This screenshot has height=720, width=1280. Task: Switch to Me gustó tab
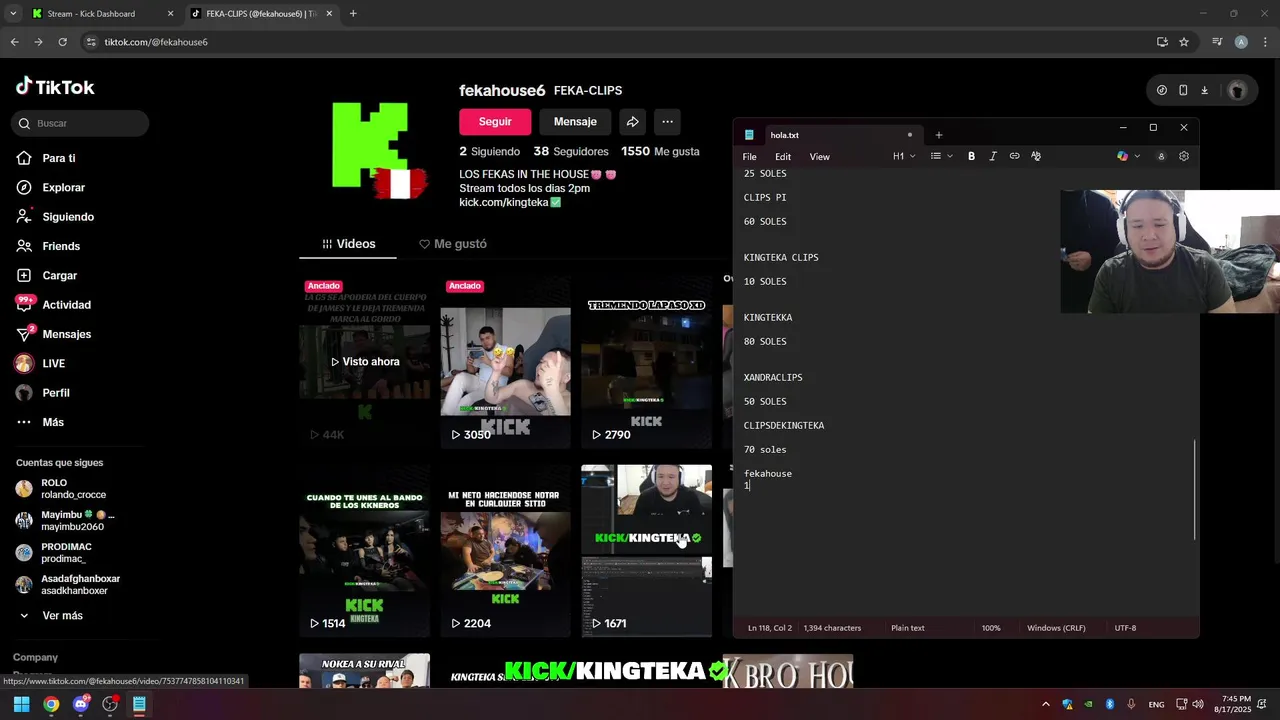[453, 244]
